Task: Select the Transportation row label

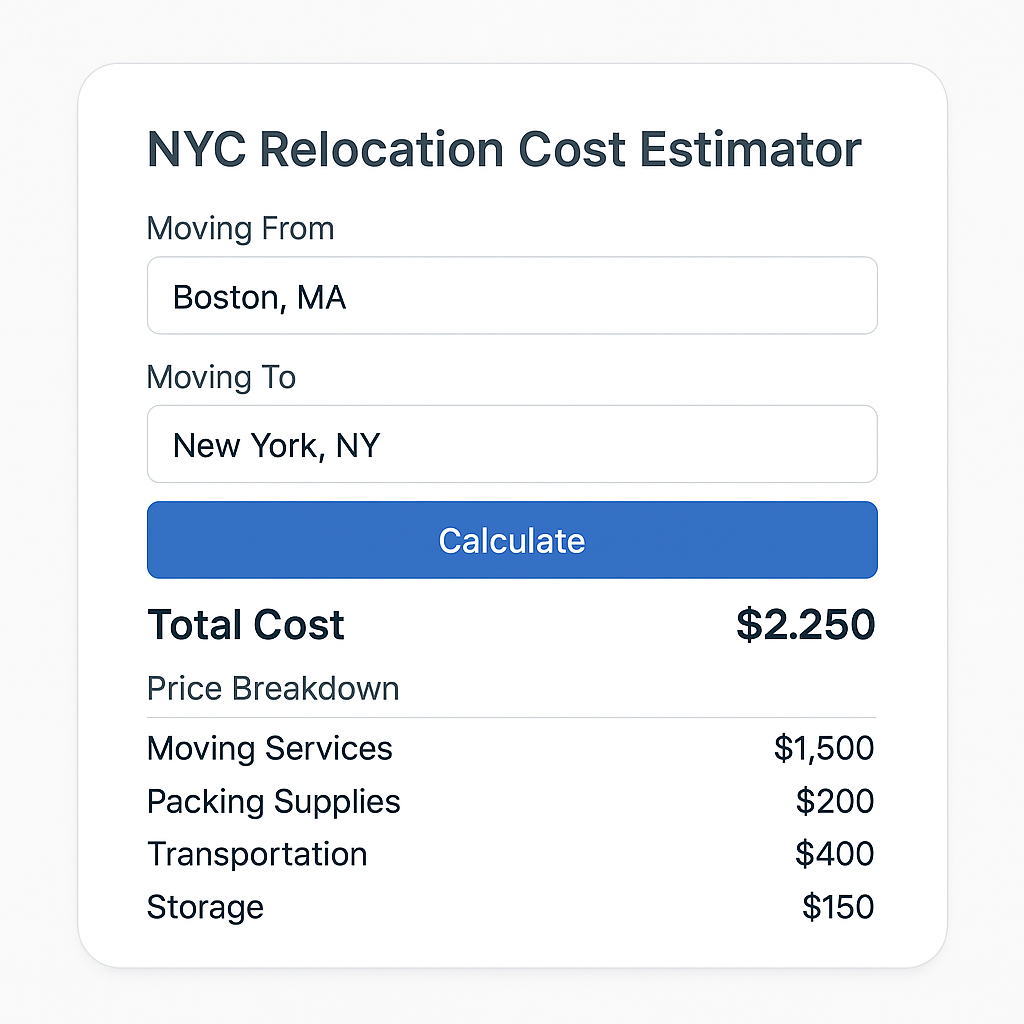Action: [257, 854]
